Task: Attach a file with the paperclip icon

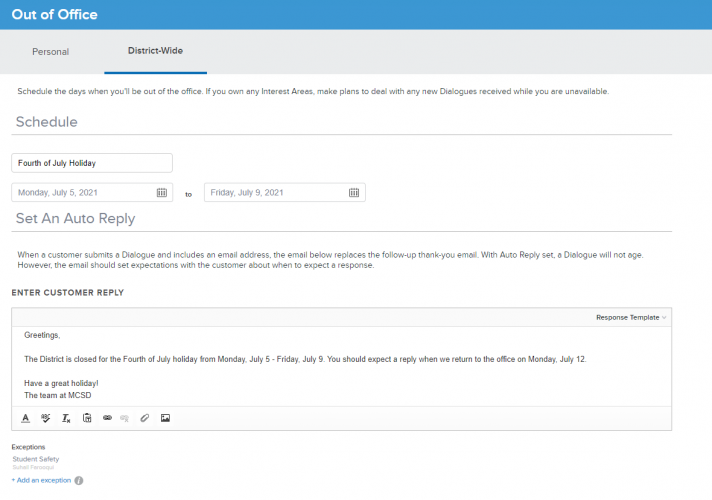Action: pyautogui.click(x=145, y=418)
